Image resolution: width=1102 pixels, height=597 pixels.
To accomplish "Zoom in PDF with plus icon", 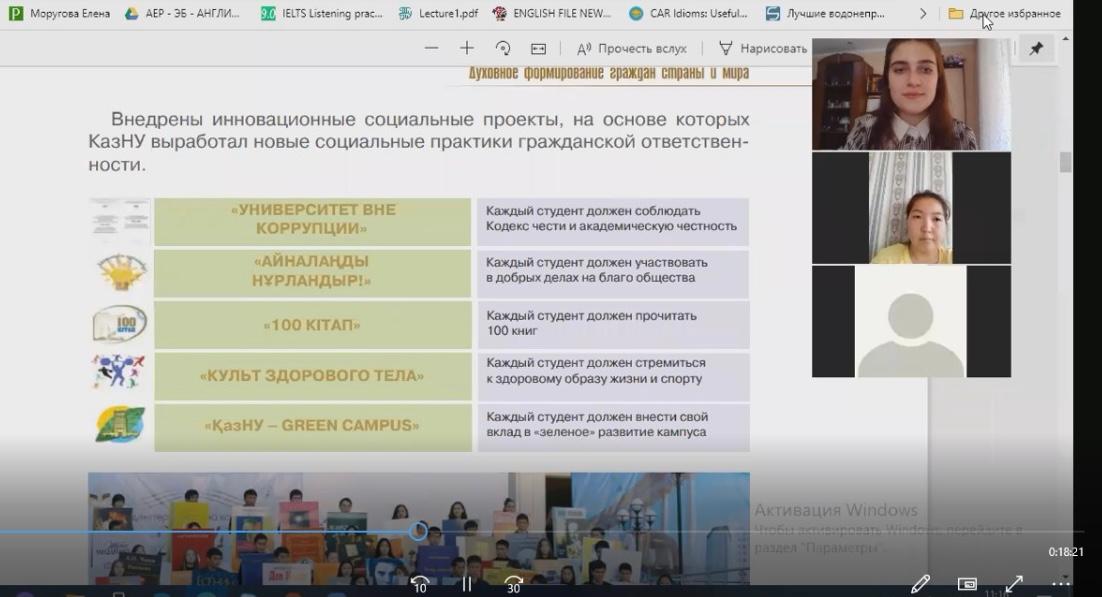I will pyautogui.click(x=467, y=48).
